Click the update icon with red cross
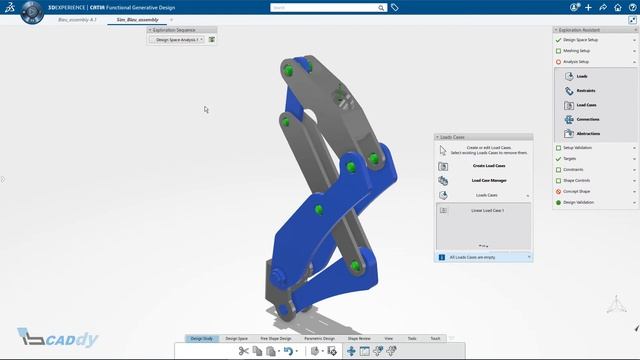 pyautogui.click(x=332, y=351)
